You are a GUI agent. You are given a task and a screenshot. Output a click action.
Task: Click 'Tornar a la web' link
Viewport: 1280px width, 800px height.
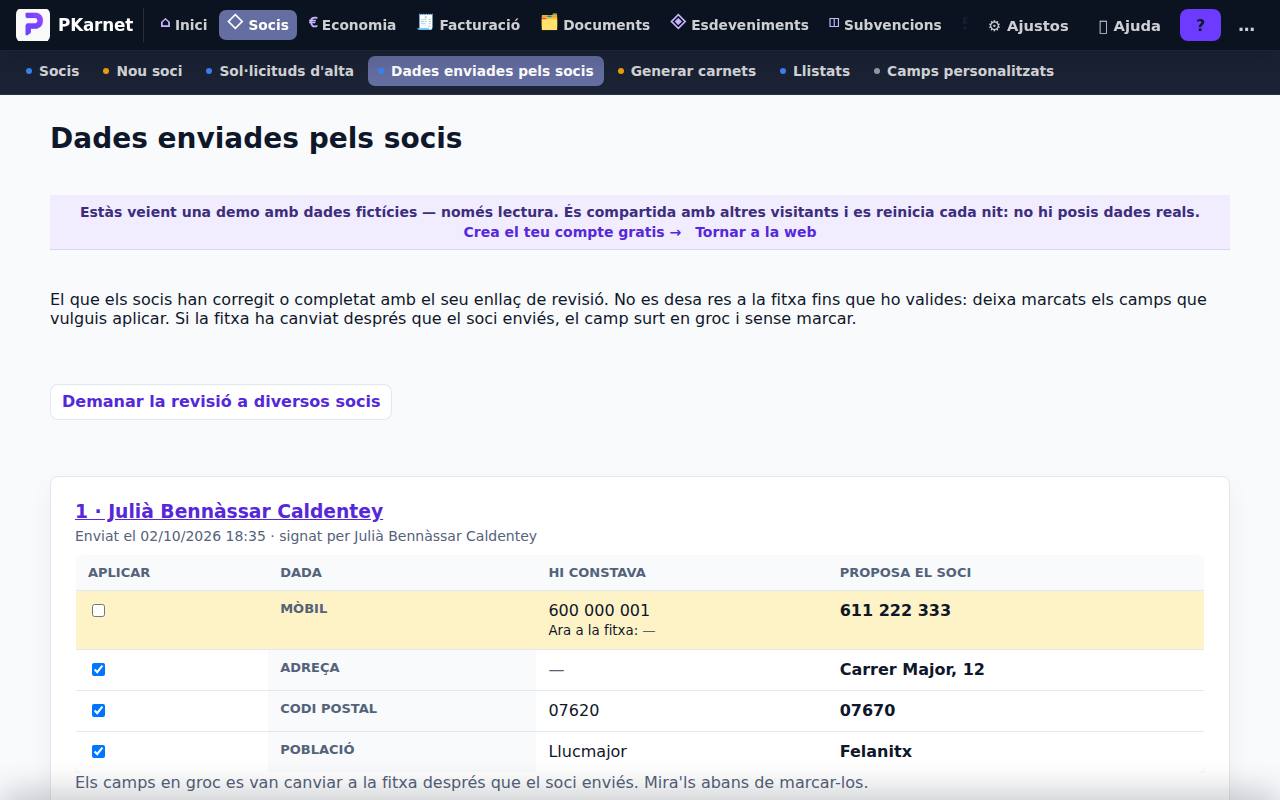756,232
